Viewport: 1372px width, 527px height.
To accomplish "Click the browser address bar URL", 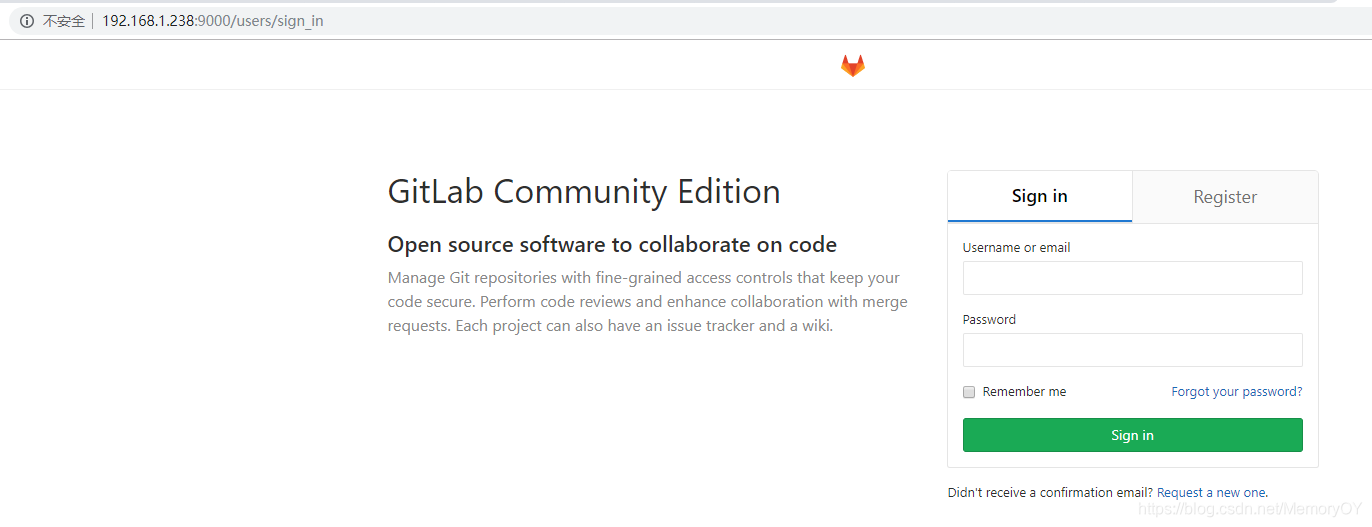I will [x=212, y=21].
